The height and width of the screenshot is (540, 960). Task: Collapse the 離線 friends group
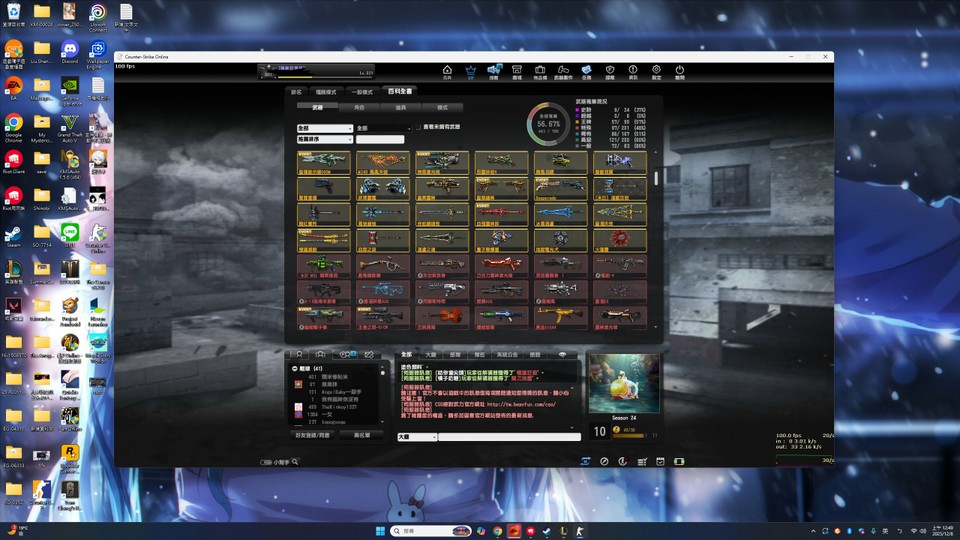pyautogui.click(x=295, y=368)
